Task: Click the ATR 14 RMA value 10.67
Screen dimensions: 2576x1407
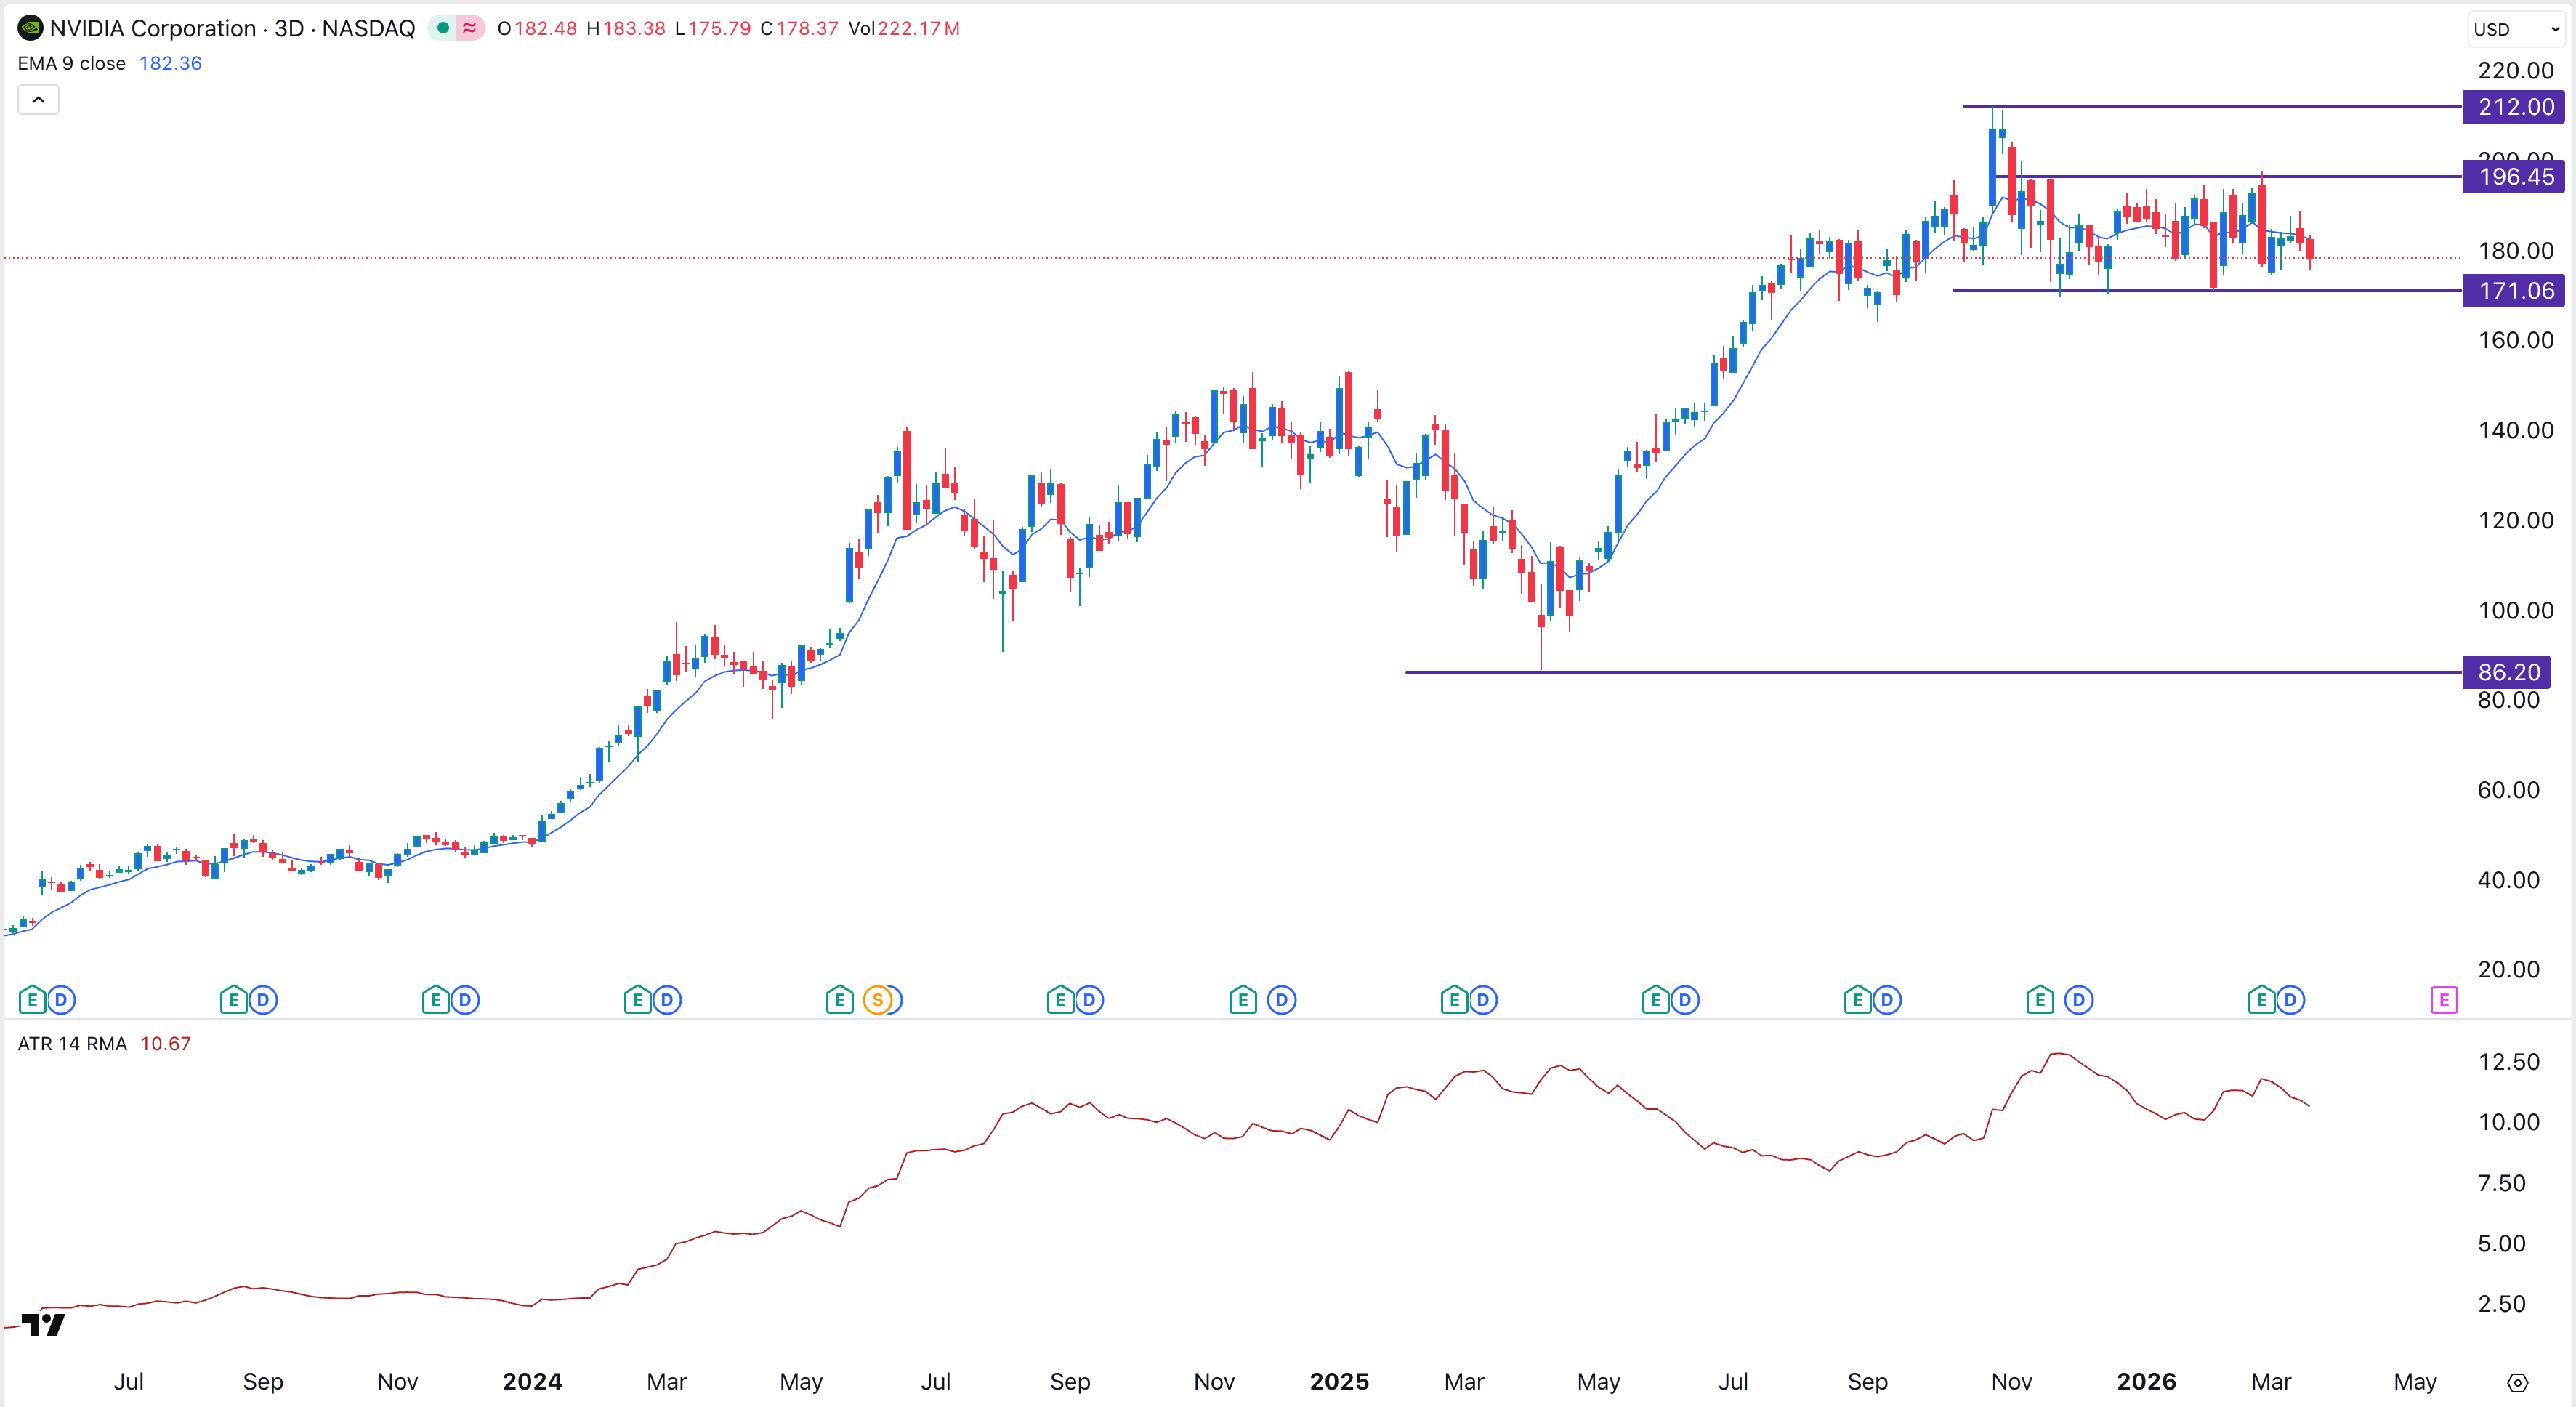Action: coord(166,1043)
